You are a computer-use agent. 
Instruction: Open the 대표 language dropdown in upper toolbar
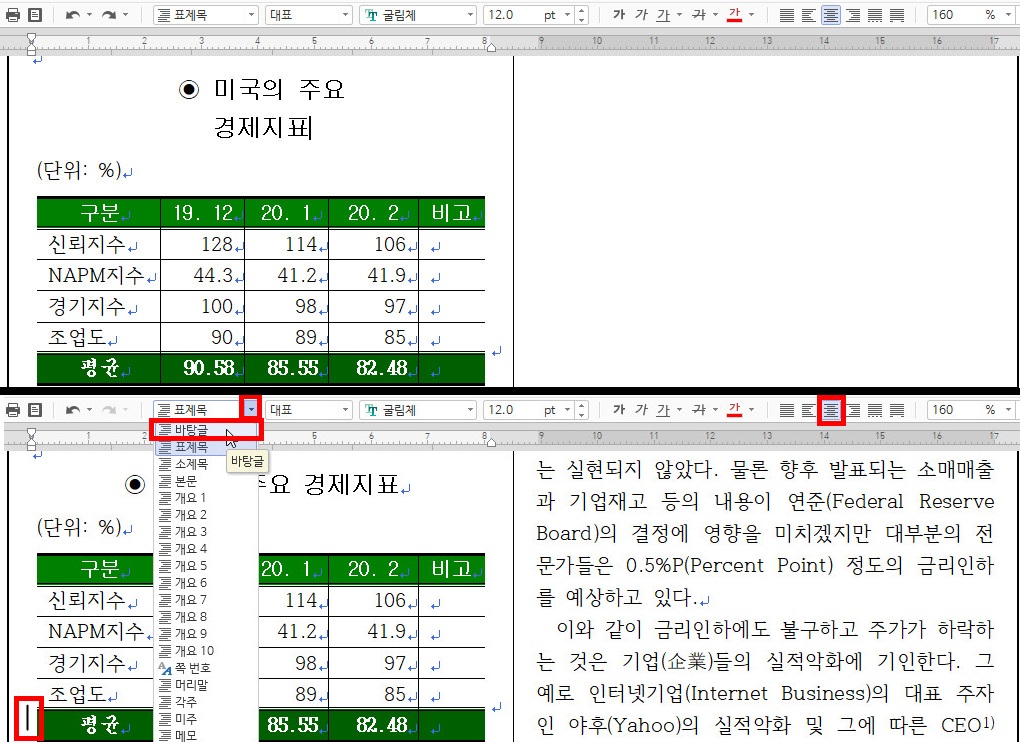pos(345,15)
